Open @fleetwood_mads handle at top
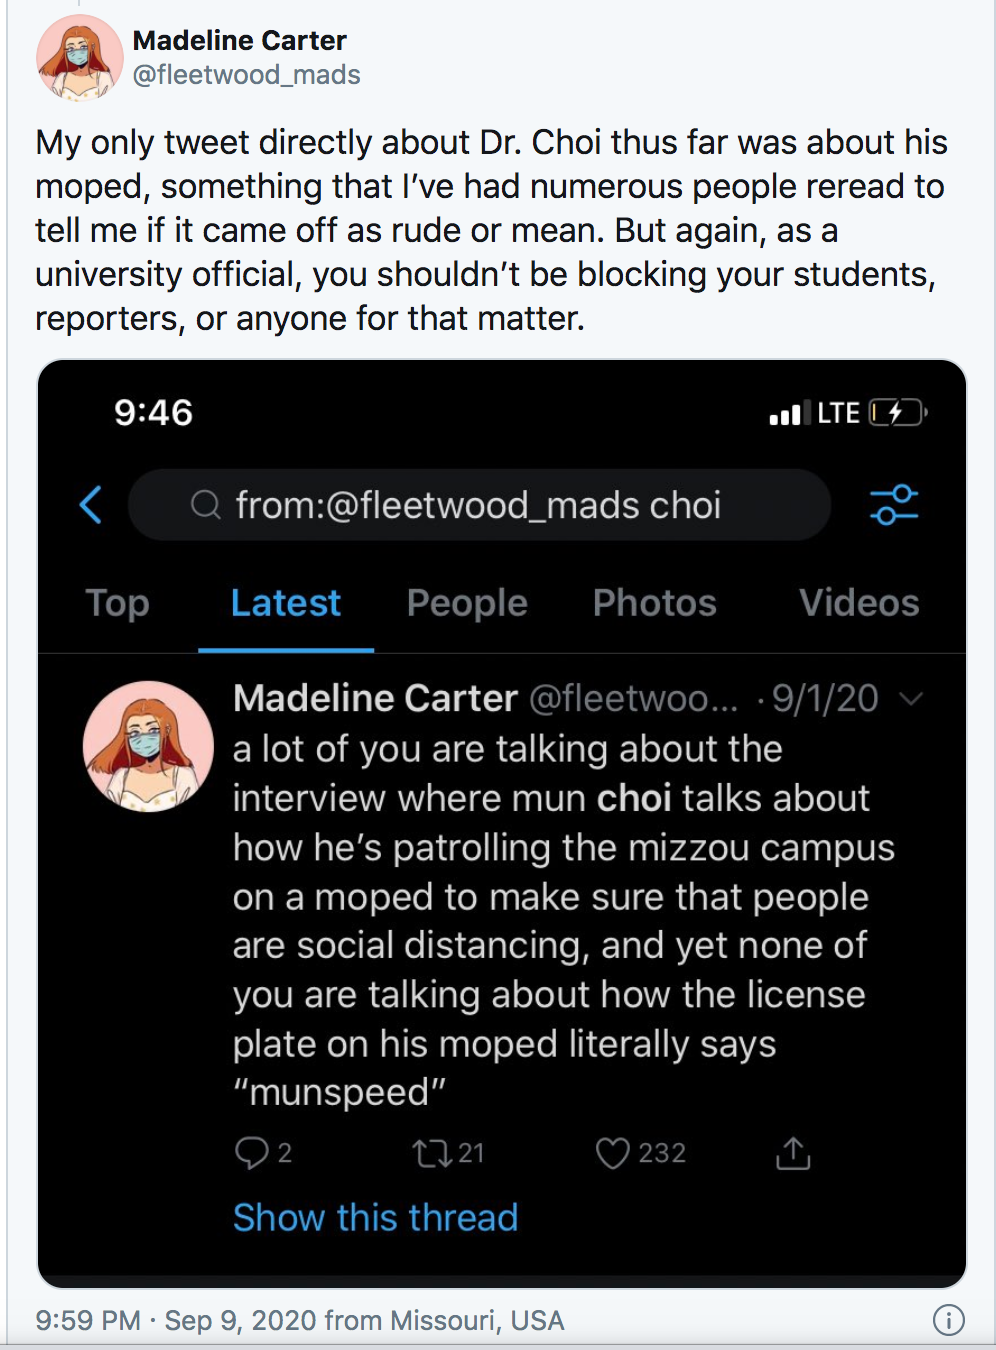Viewport: 996px width, 1350px height. pos(246,75)
